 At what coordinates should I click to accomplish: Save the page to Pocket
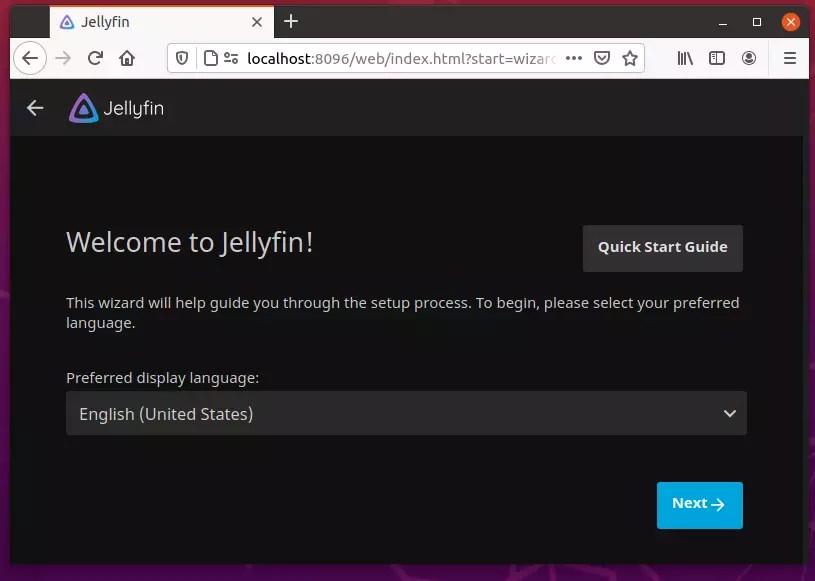click(x=602, y=58)
